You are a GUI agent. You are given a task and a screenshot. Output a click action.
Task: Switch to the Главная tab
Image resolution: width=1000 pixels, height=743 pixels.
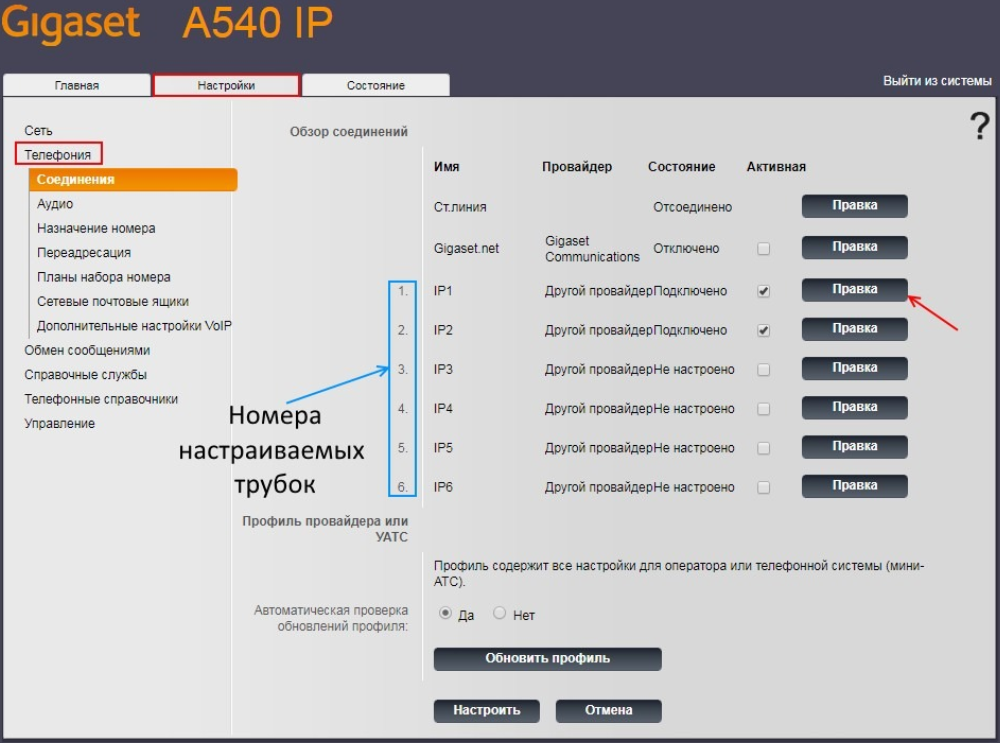click(77, 85)
